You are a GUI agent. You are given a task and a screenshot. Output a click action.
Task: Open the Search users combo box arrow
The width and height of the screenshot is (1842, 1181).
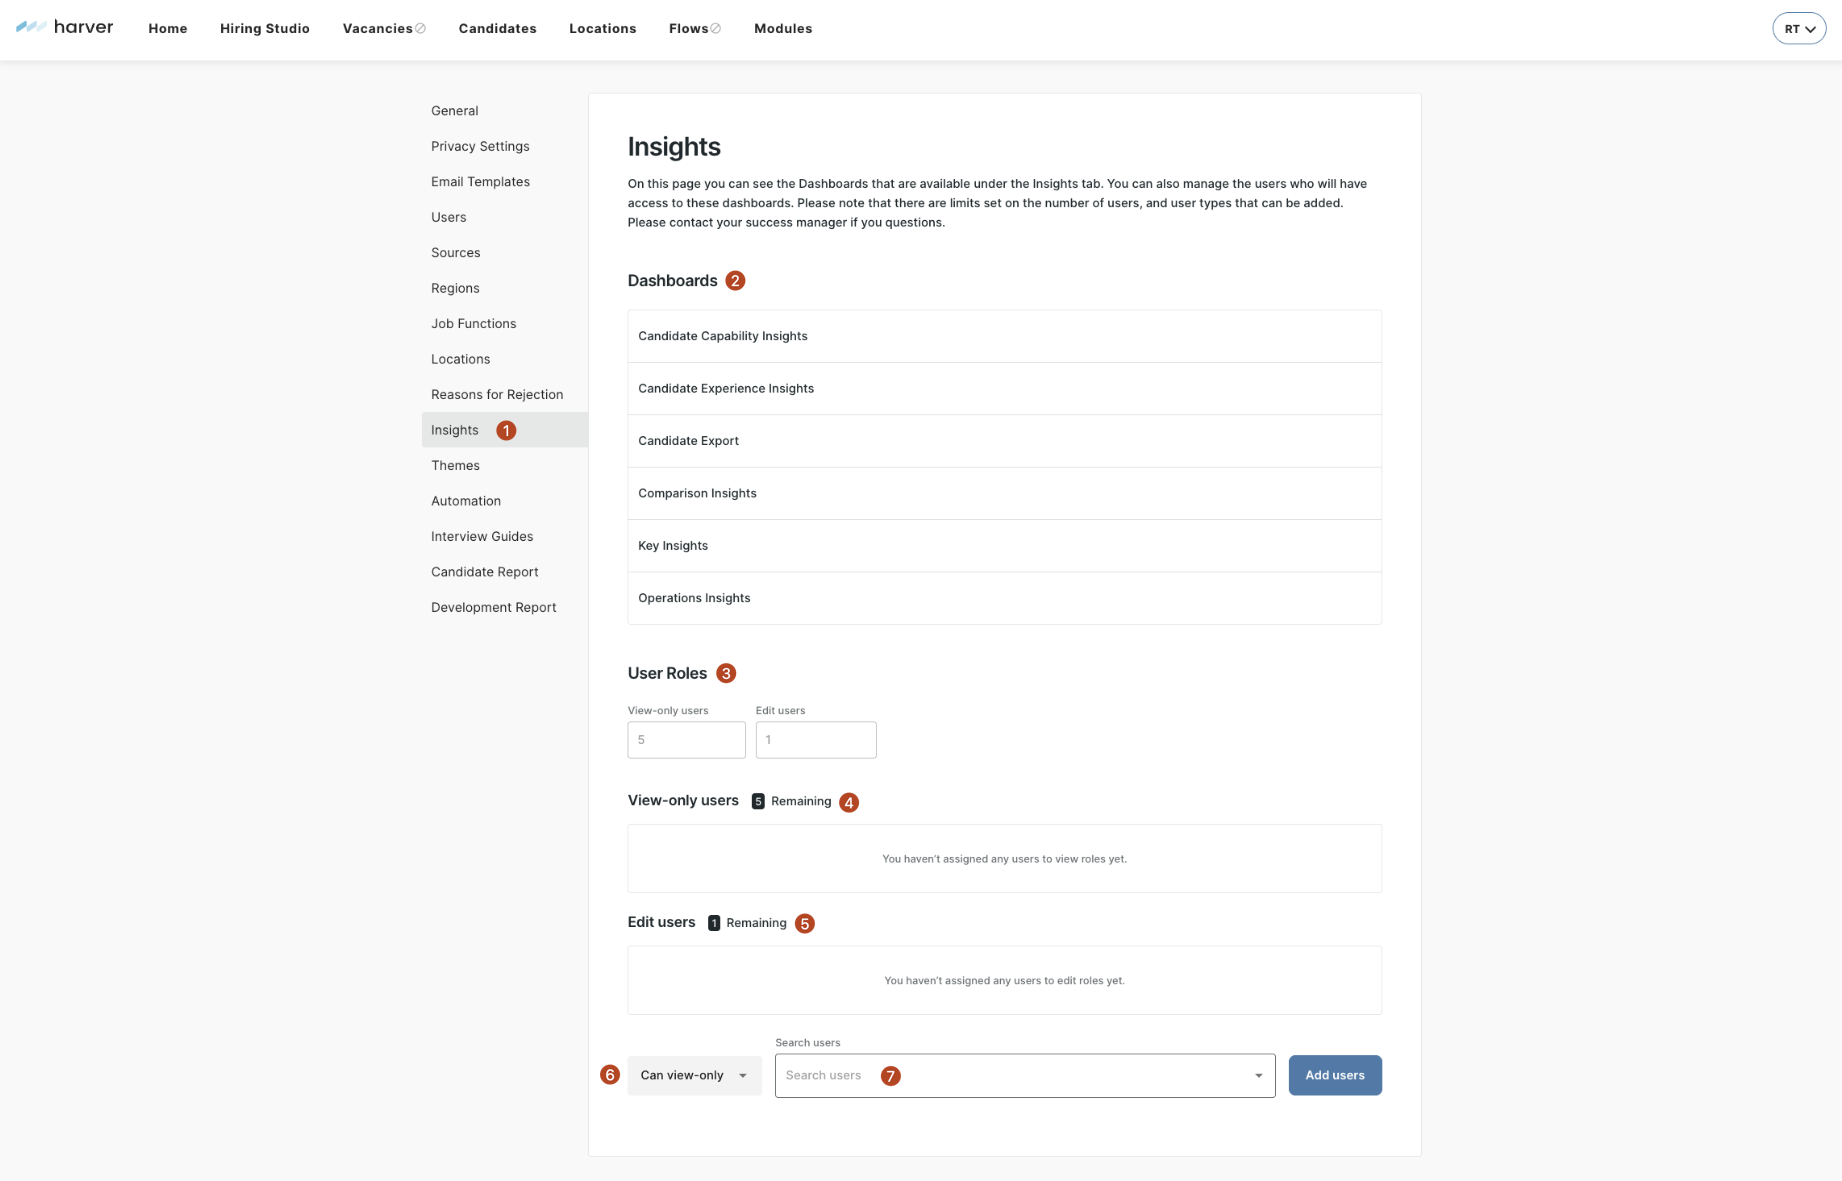tap(1258, 1076)
